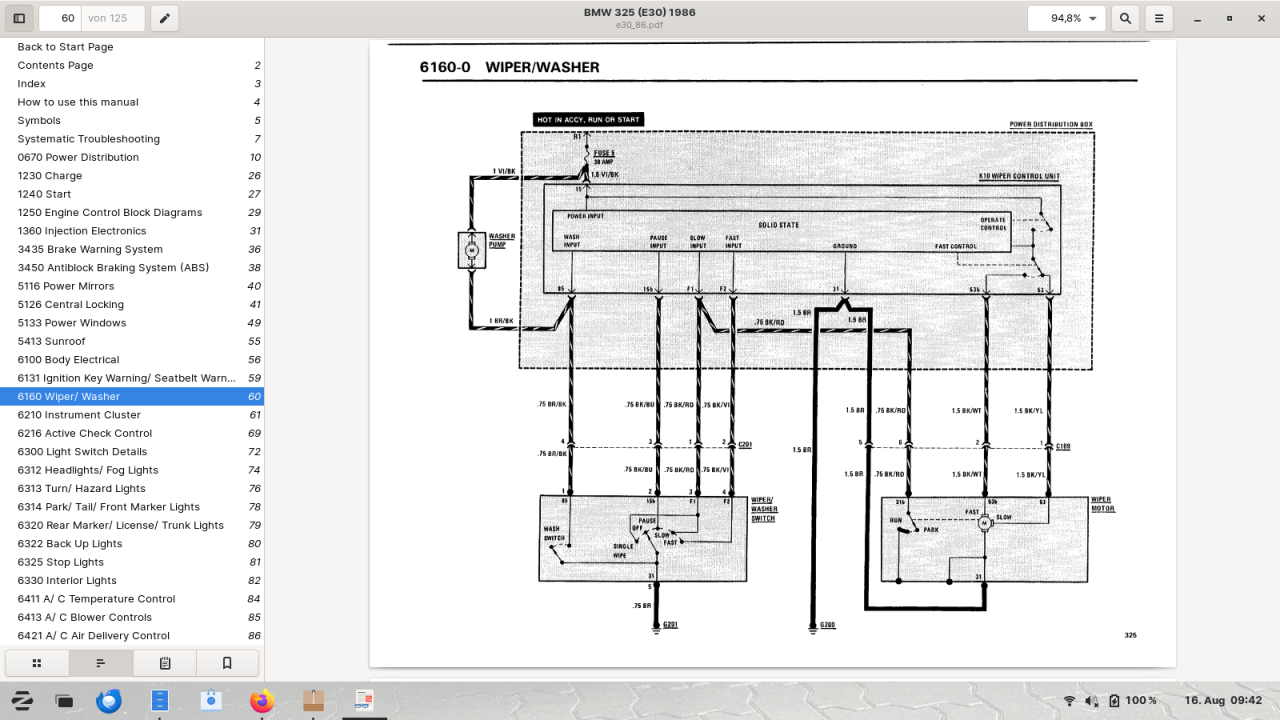1280x720 pixels.
Task: Click the search magnifier button
Action: coord(1125,18)
